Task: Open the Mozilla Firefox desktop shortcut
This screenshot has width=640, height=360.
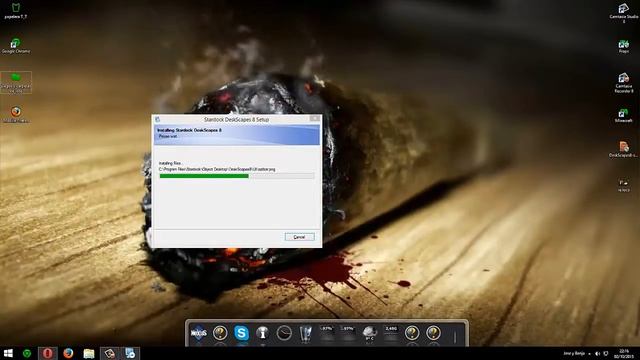Action: coord(16,115)
